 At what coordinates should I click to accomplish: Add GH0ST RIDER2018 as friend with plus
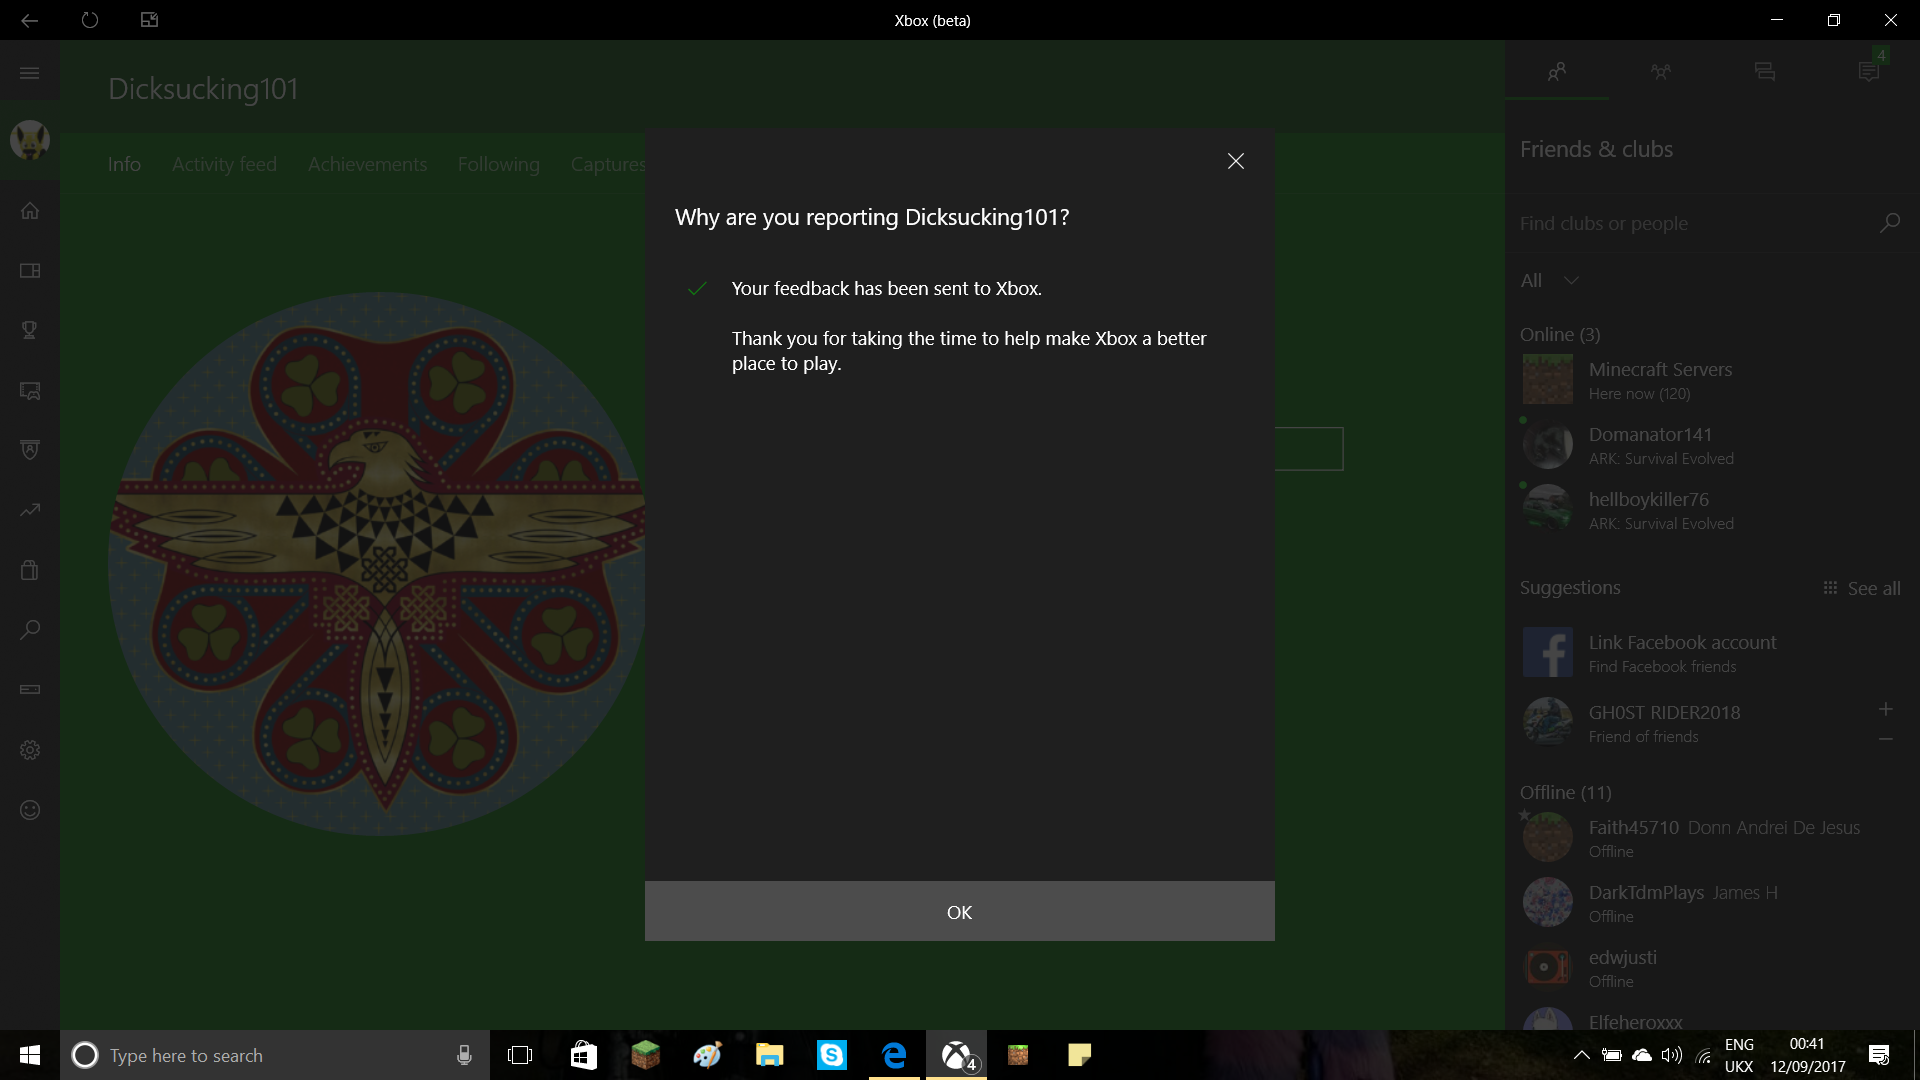pos(1886,709)
